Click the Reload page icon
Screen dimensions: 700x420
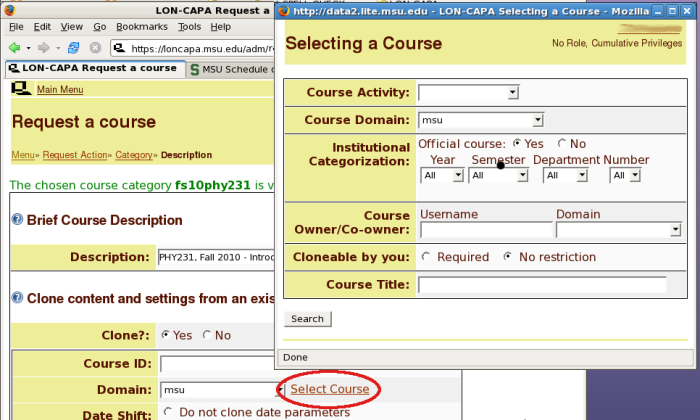coord(74,47)
